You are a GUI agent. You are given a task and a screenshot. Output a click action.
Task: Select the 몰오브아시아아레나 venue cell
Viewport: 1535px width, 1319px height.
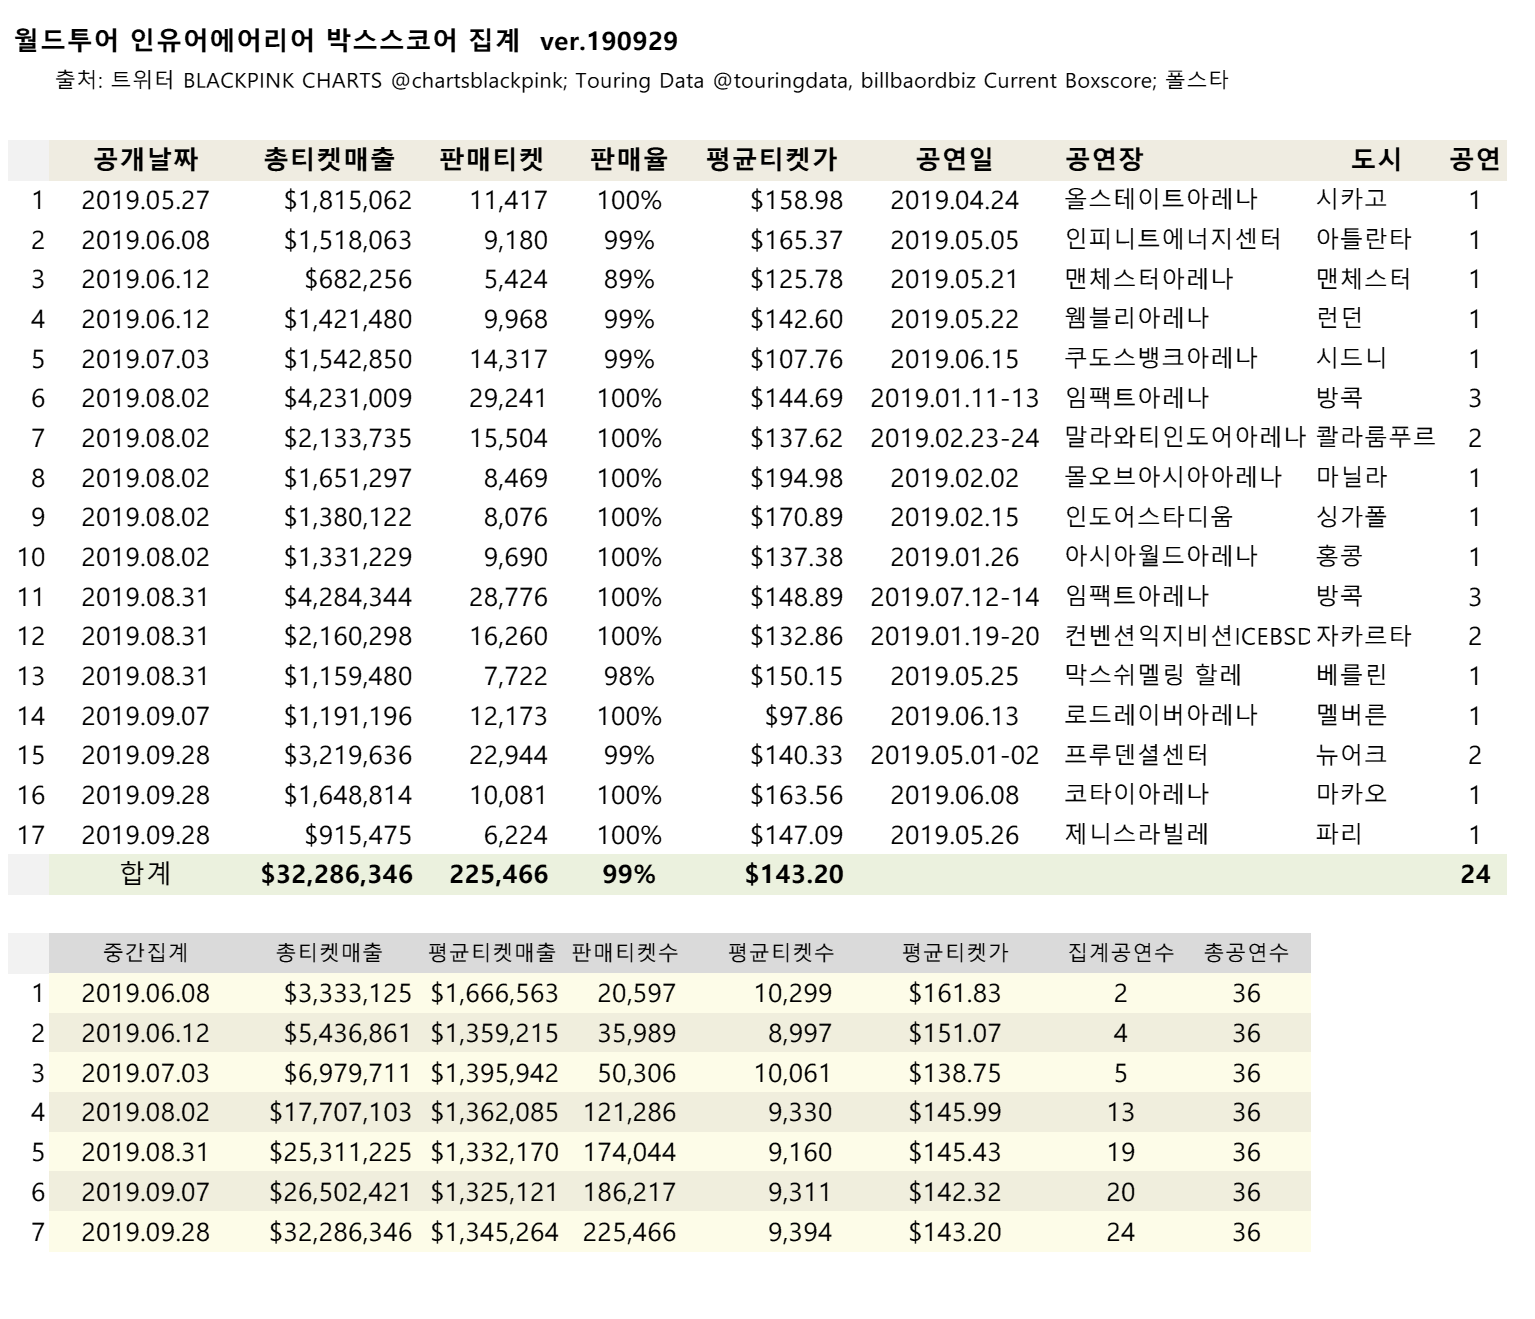coord(1173,477)
